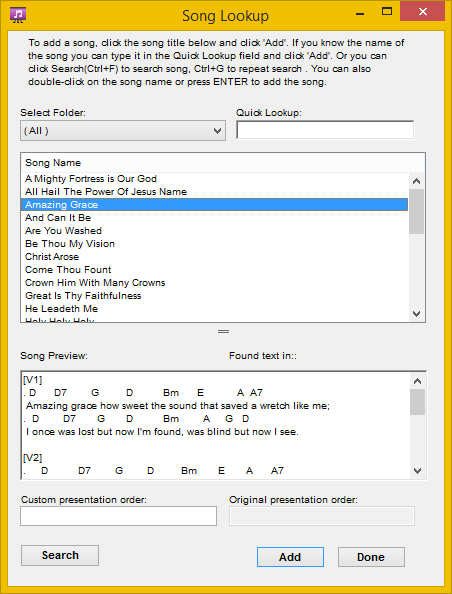Click the Original presentation order field
452x594 pixels.
(322, 516)
